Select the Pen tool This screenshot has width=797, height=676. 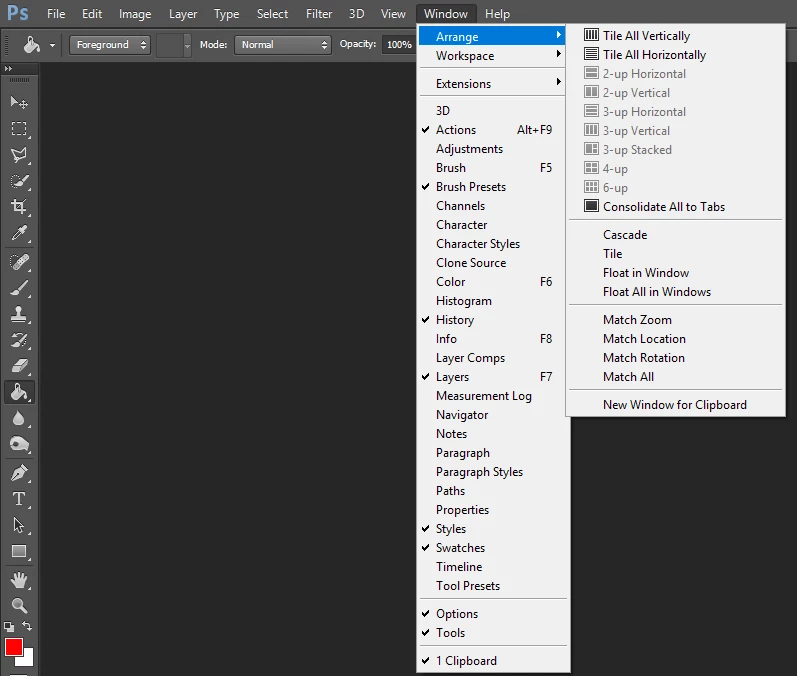click(x=19, y=473)
